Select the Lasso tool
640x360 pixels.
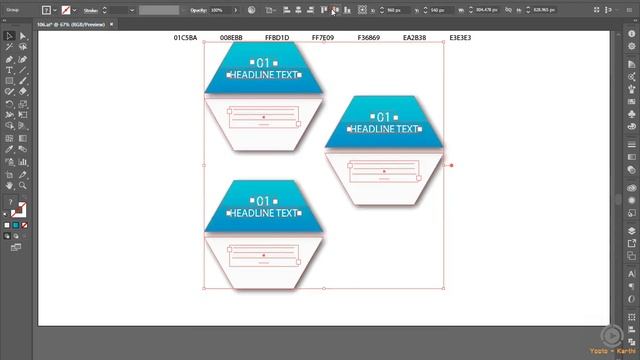click(x=22, y=47)
